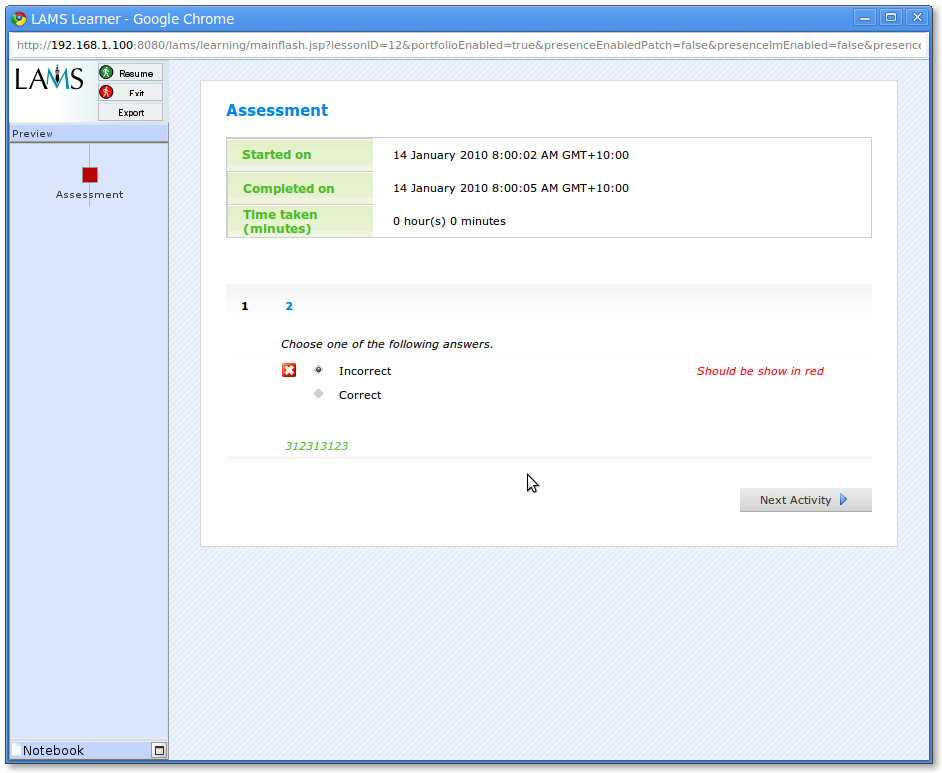Open the Preview panel header
The image size is (942, 773).
point(88,134)
